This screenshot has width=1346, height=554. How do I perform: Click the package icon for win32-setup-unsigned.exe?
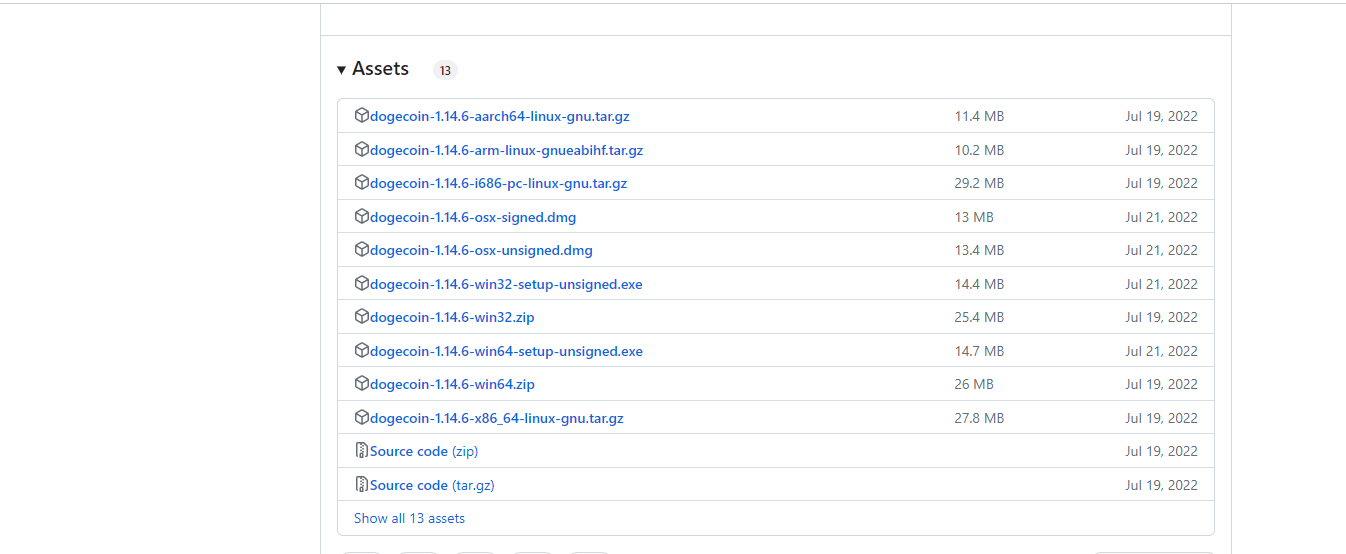point(362,283)
